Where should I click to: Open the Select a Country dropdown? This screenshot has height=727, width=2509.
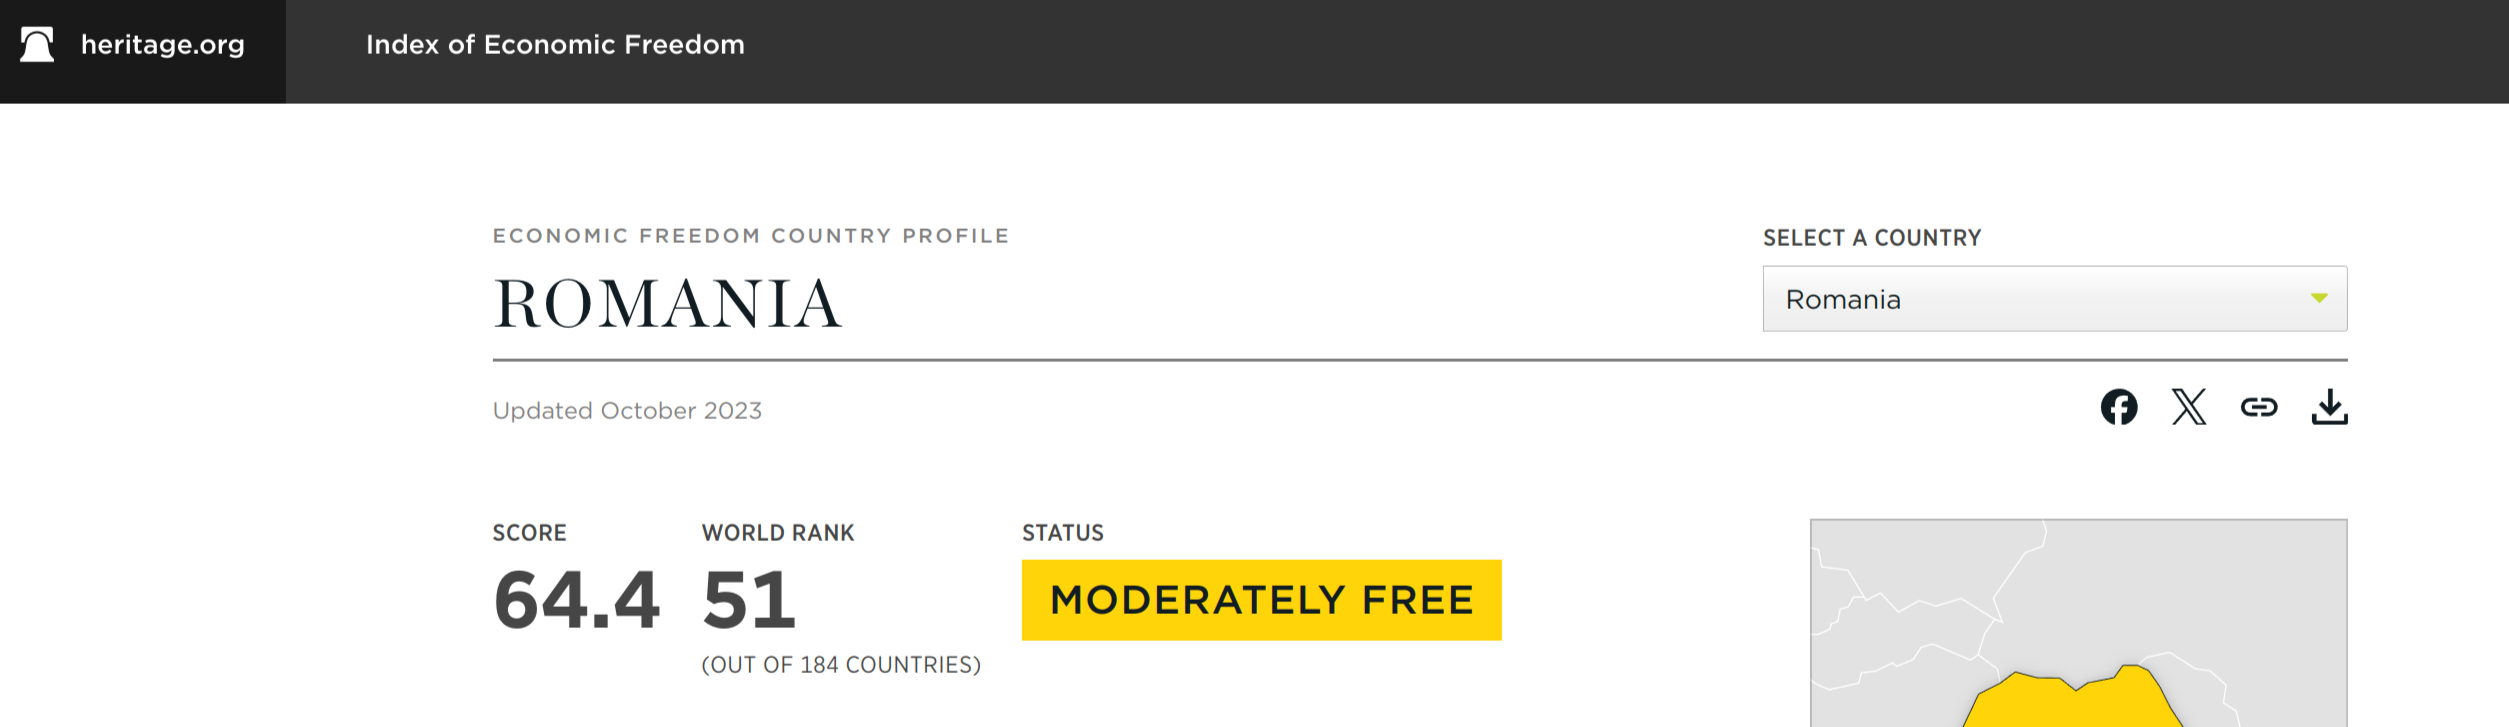2053,299
